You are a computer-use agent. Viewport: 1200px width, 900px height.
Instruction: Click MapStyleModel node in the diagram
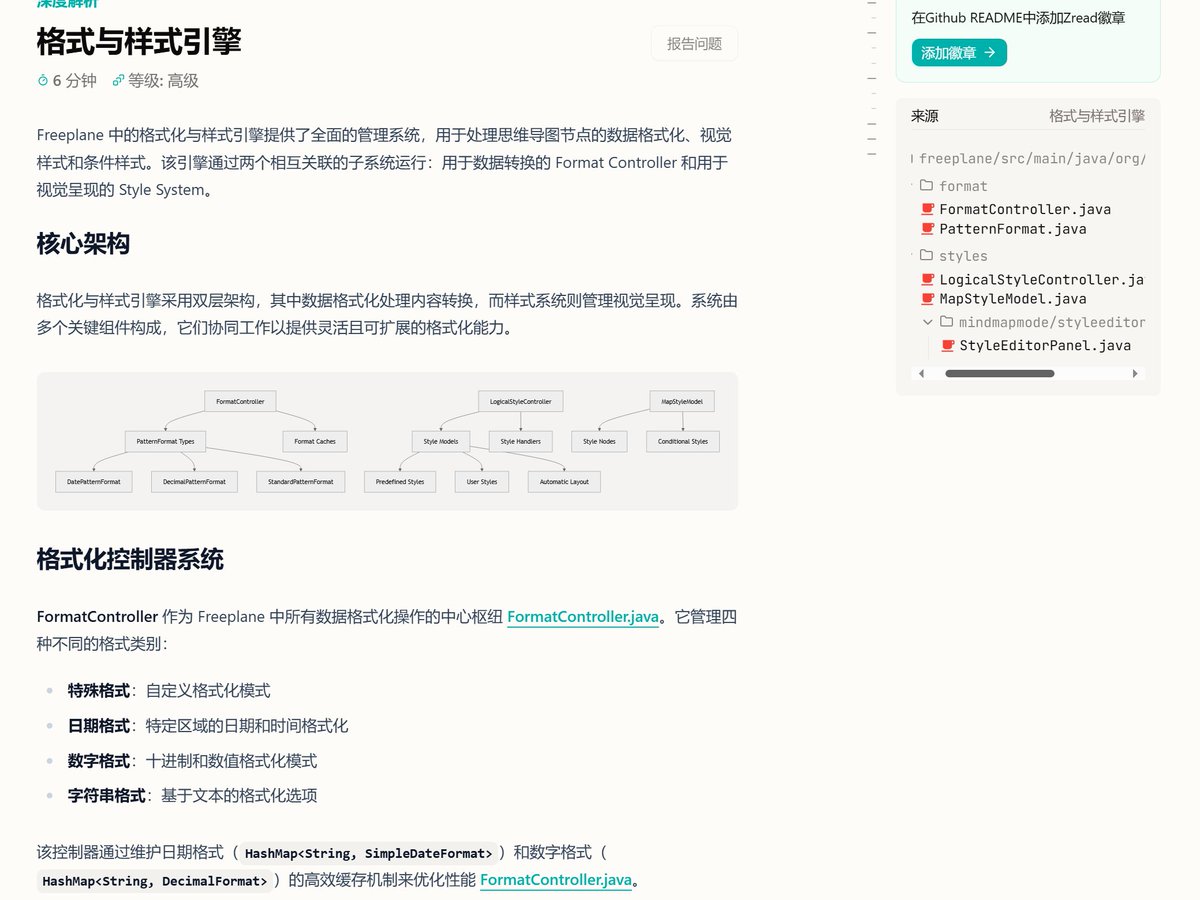(x=682, y=401)
